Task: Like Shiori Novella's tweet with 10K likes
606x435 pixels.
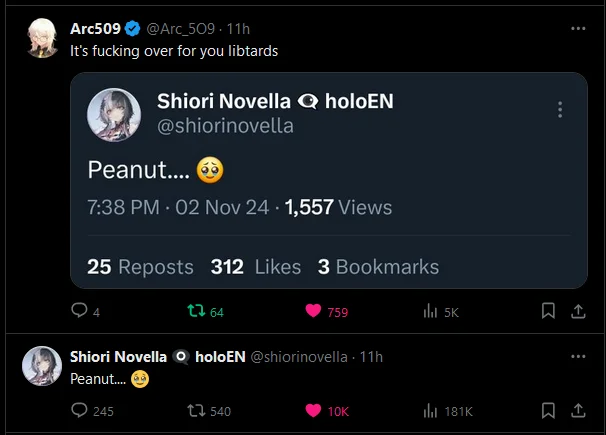Action: 312,410
